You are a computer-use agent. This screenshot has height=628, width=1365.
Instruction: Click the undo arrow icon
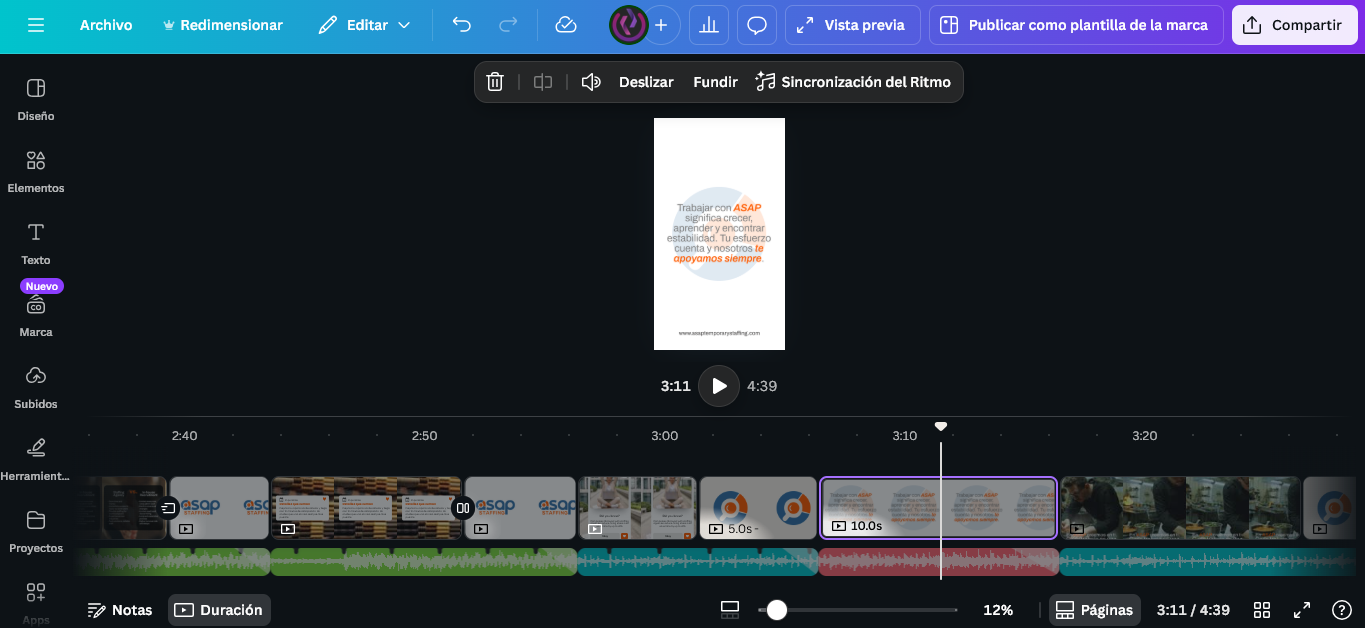point(461,25)
